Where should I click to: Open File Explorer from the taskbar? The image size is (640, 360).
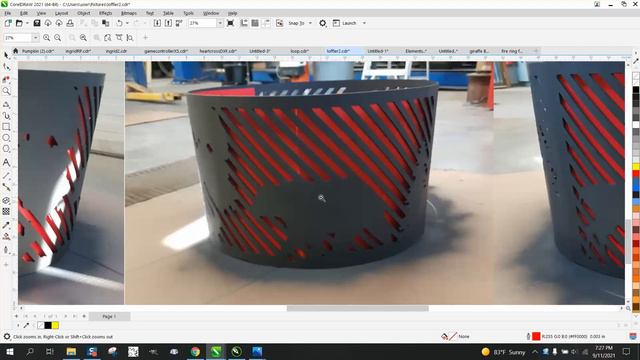click(71, 351)
